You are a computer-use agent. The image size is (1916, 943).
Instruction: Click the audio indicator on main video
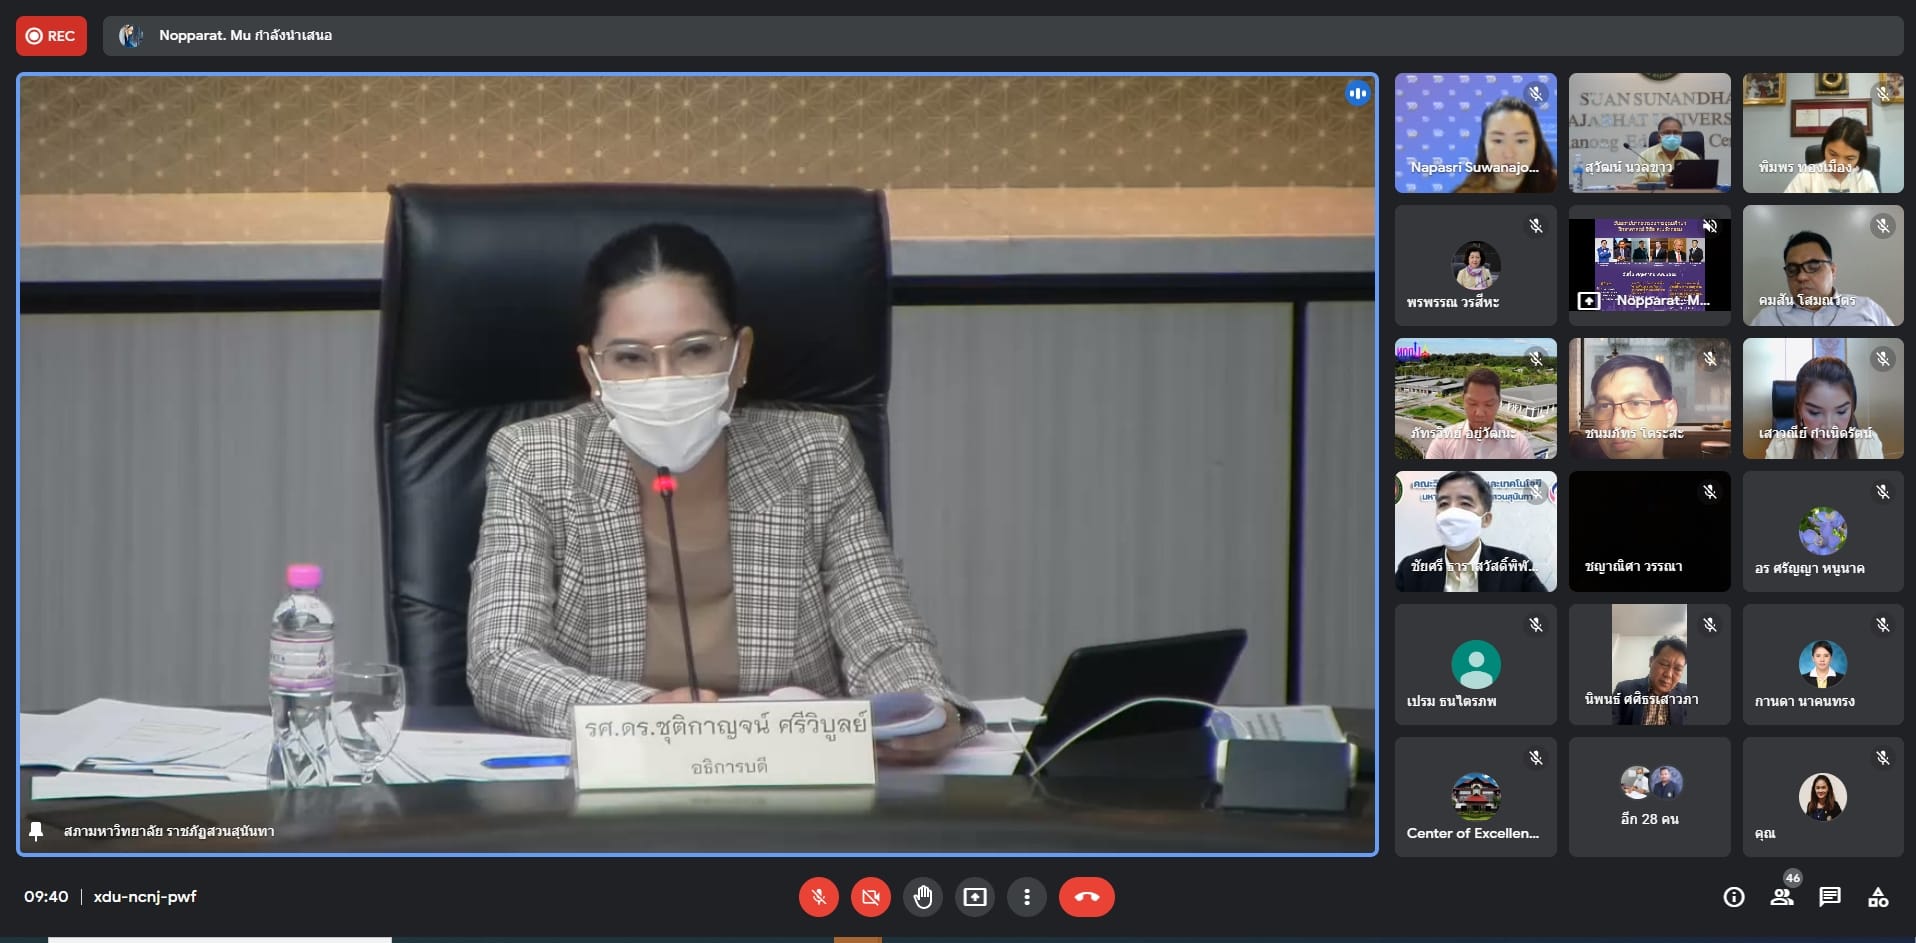click(1356, 93)
